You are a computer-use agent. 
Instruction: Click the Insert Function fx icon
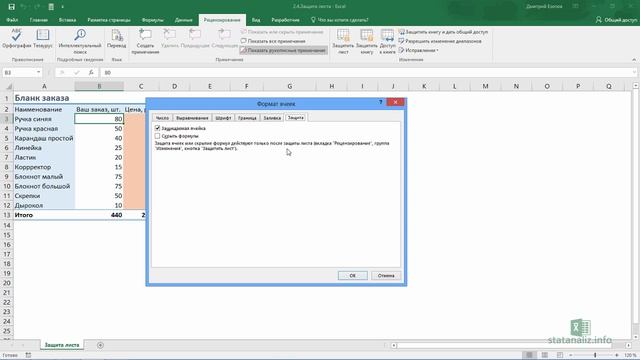coord(91,72)
